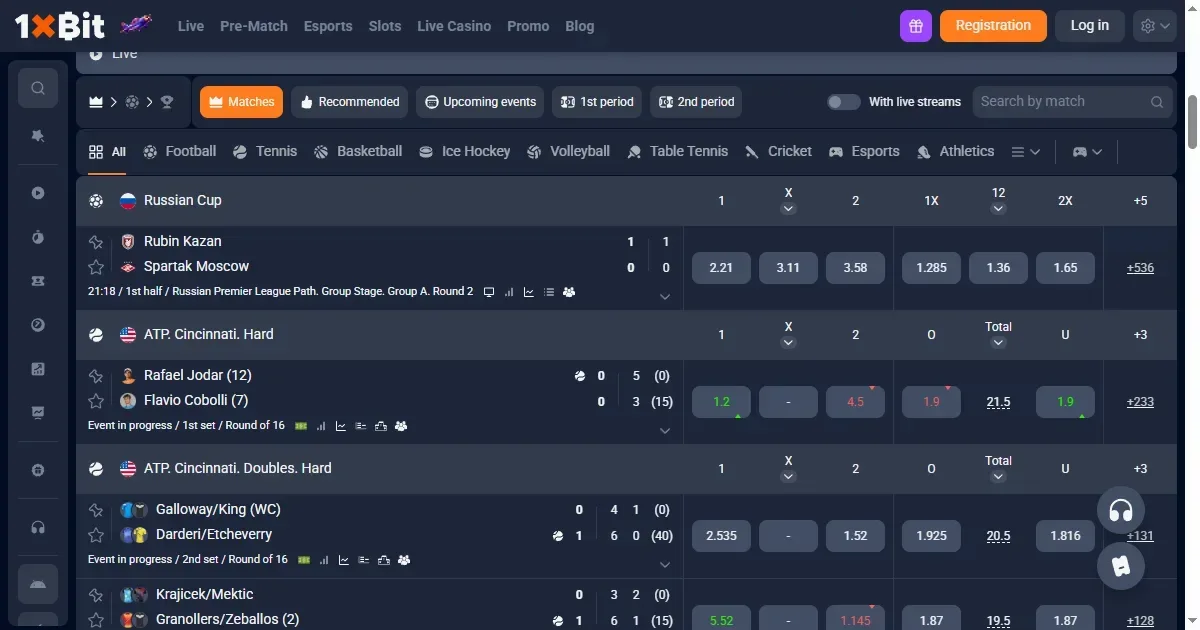This screenshot has width=1200, height=630.
Task: Click the Search by match input field
Action: click(1073, 102)
